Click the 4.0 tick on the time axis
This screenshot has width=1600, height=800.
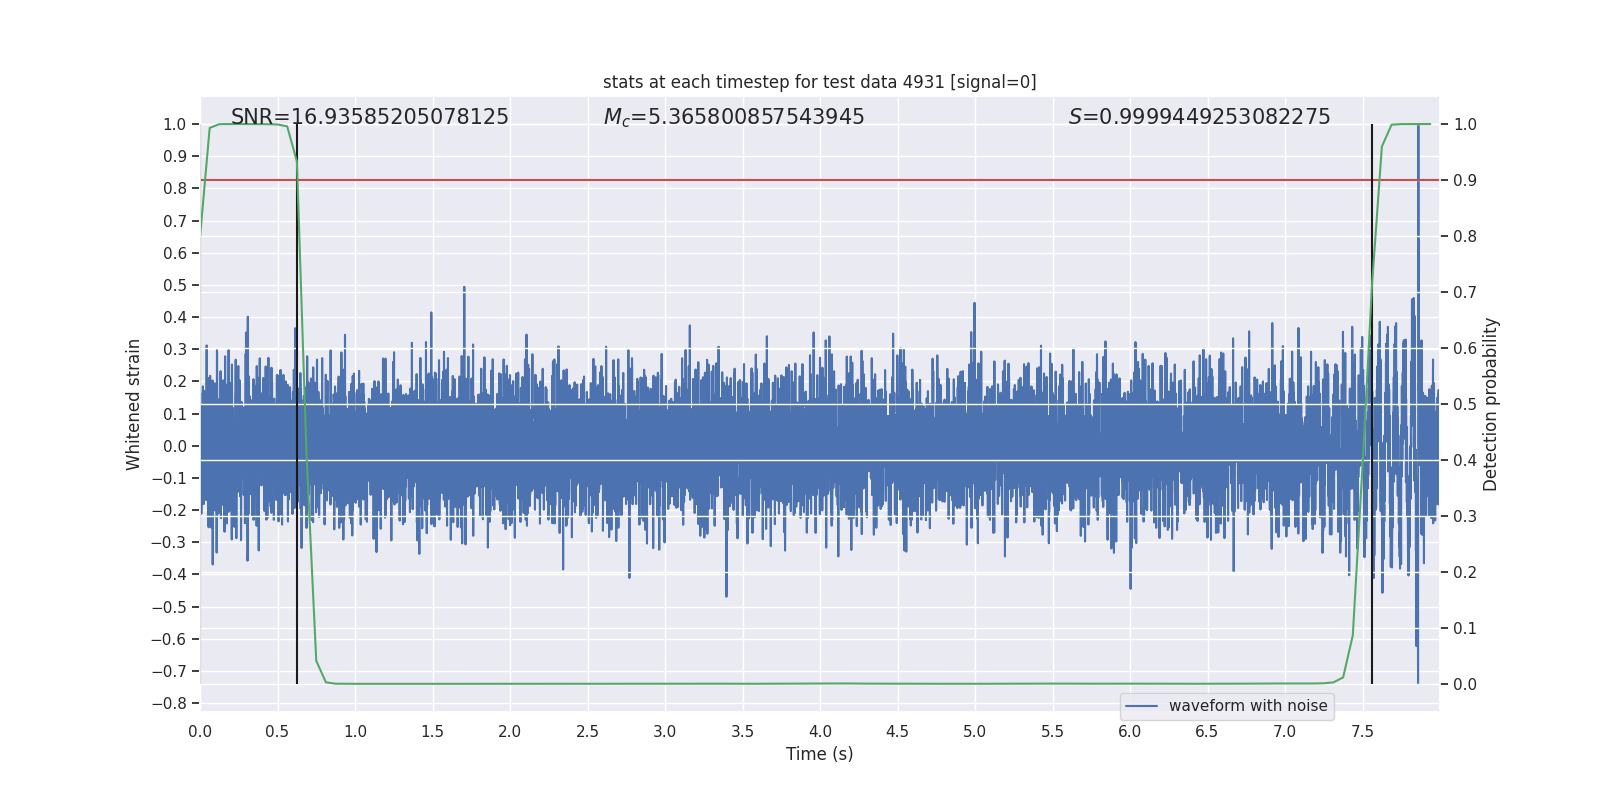point(820,731)
